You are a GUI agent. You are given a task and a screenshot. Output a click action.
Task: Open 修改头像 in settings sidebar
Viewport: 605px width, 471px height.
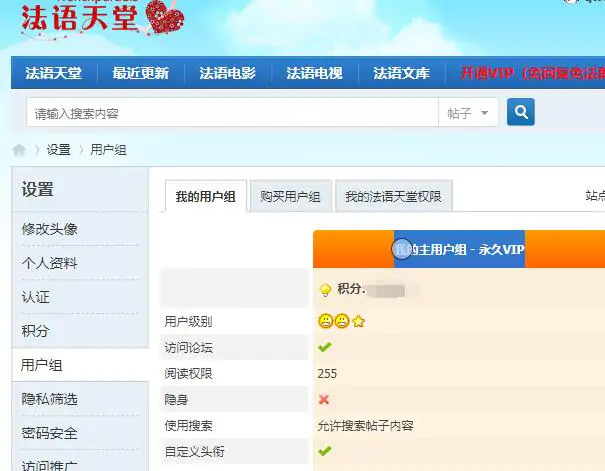point(50,229)
